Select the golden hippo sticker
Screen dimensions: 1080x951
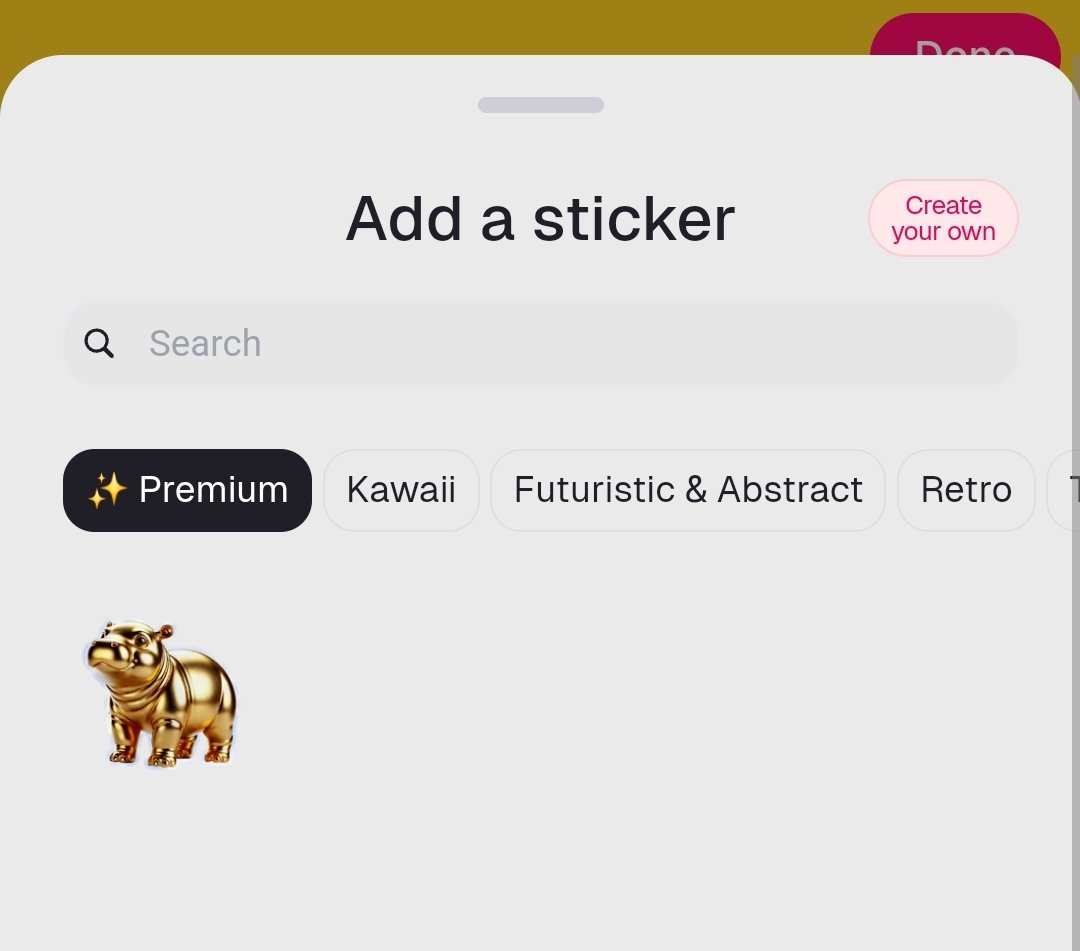pyautogui.click(x=161, y=693)
